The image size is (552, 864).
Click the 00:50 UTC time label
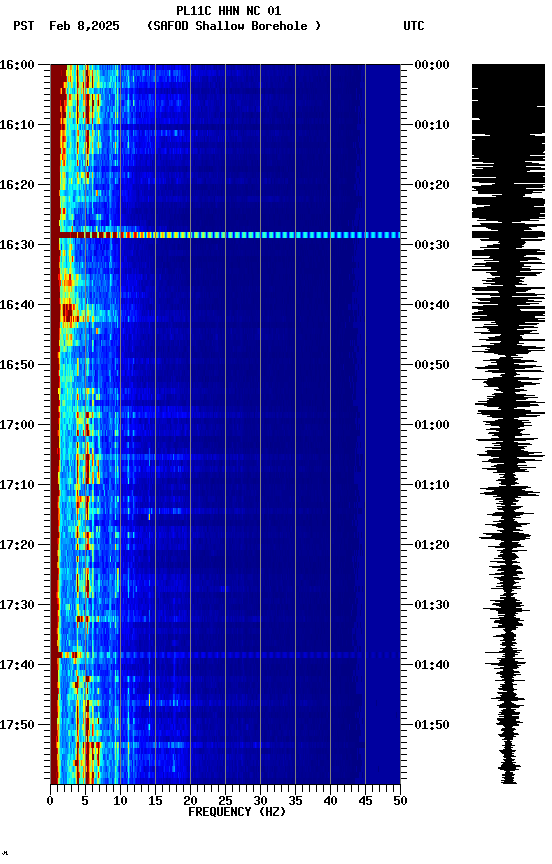[x=432, y=365]
